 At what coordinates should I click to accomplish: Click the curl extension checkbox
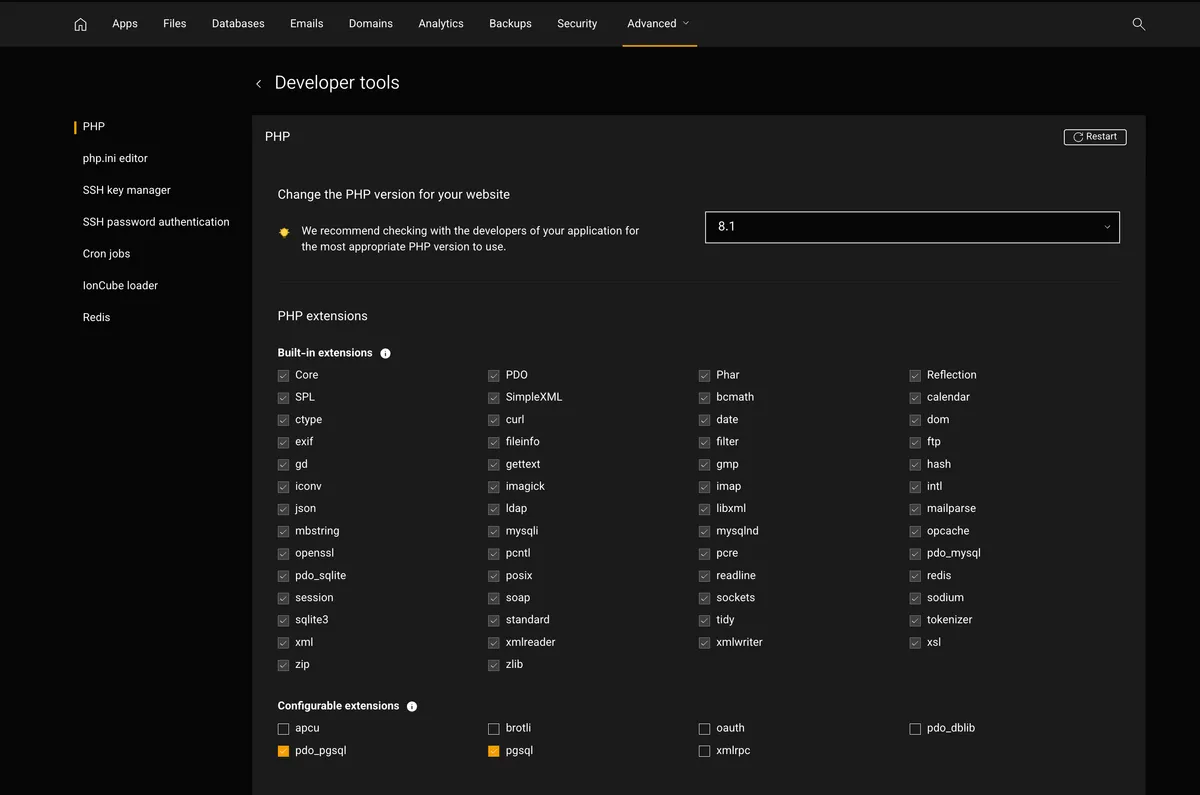point(494,420)
